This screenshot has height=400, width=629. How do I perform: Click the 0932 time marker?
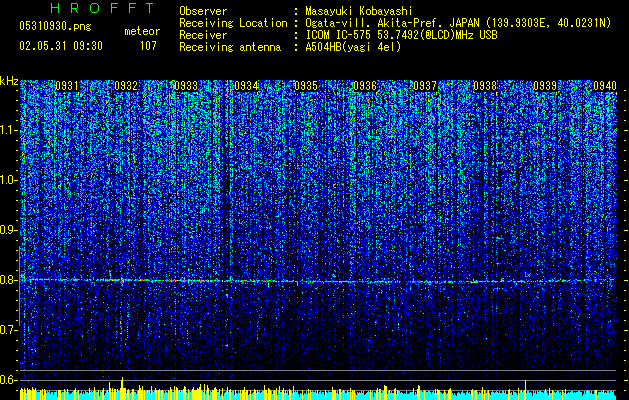(x=126, y=86)
